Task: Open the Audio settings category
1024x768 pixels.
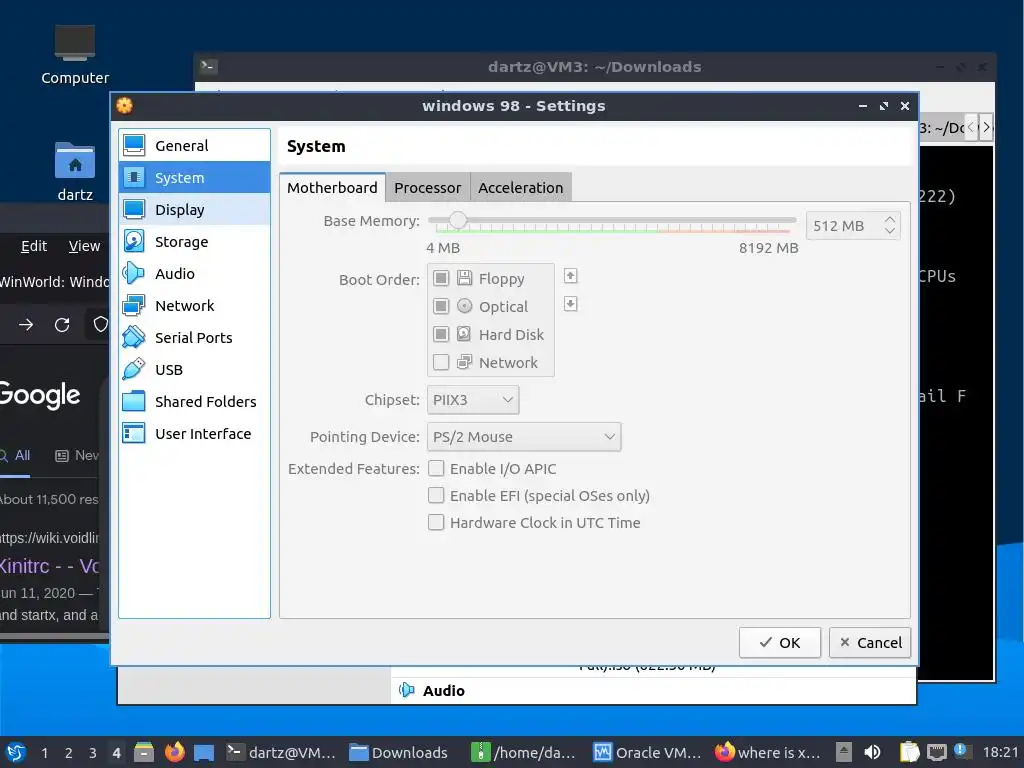Action: pos(194,274)
